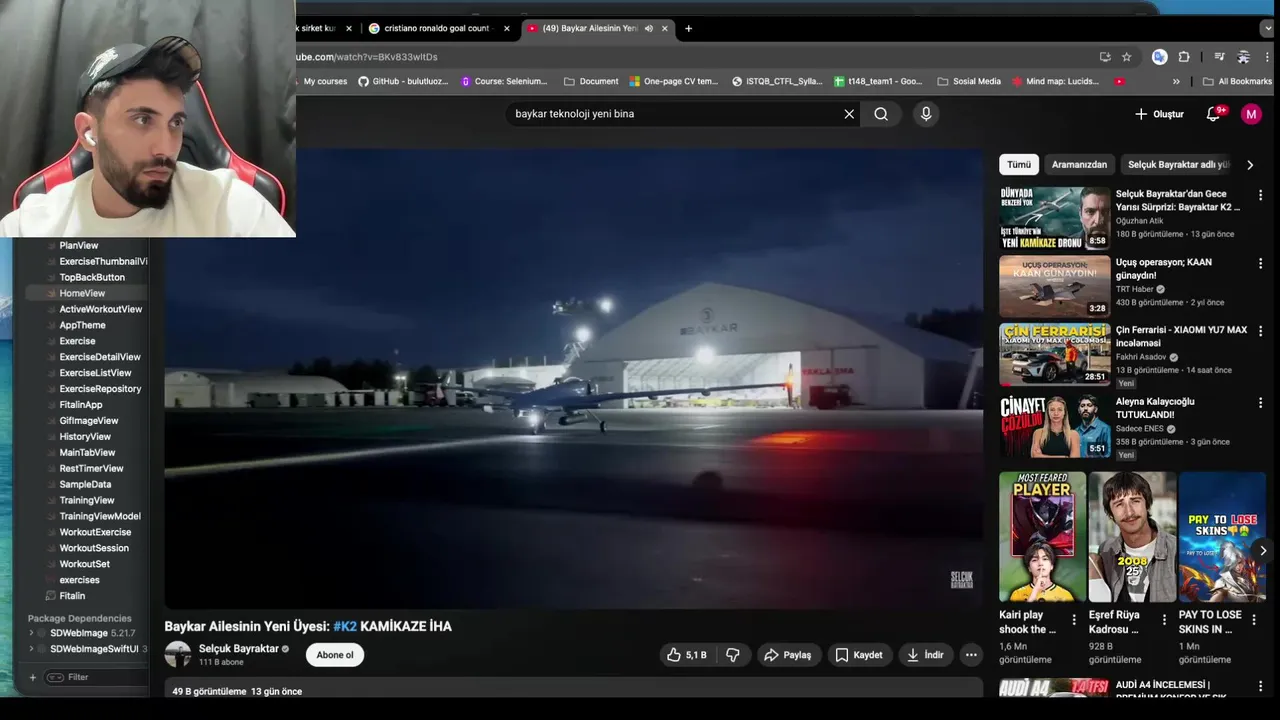This screenshot has height=720, width=1280.
Task: Select the Selçuk Bayraktar adlı filter chip
Action: 1178,165
